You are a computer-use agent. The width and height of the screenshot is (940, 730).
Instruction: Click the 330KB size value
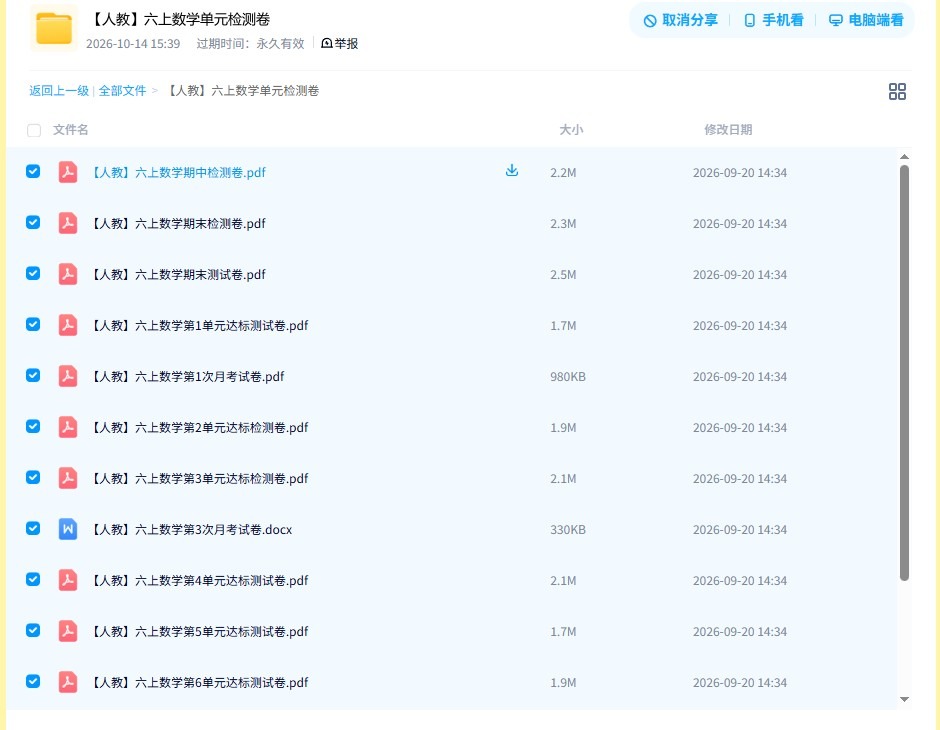[568, 529]
